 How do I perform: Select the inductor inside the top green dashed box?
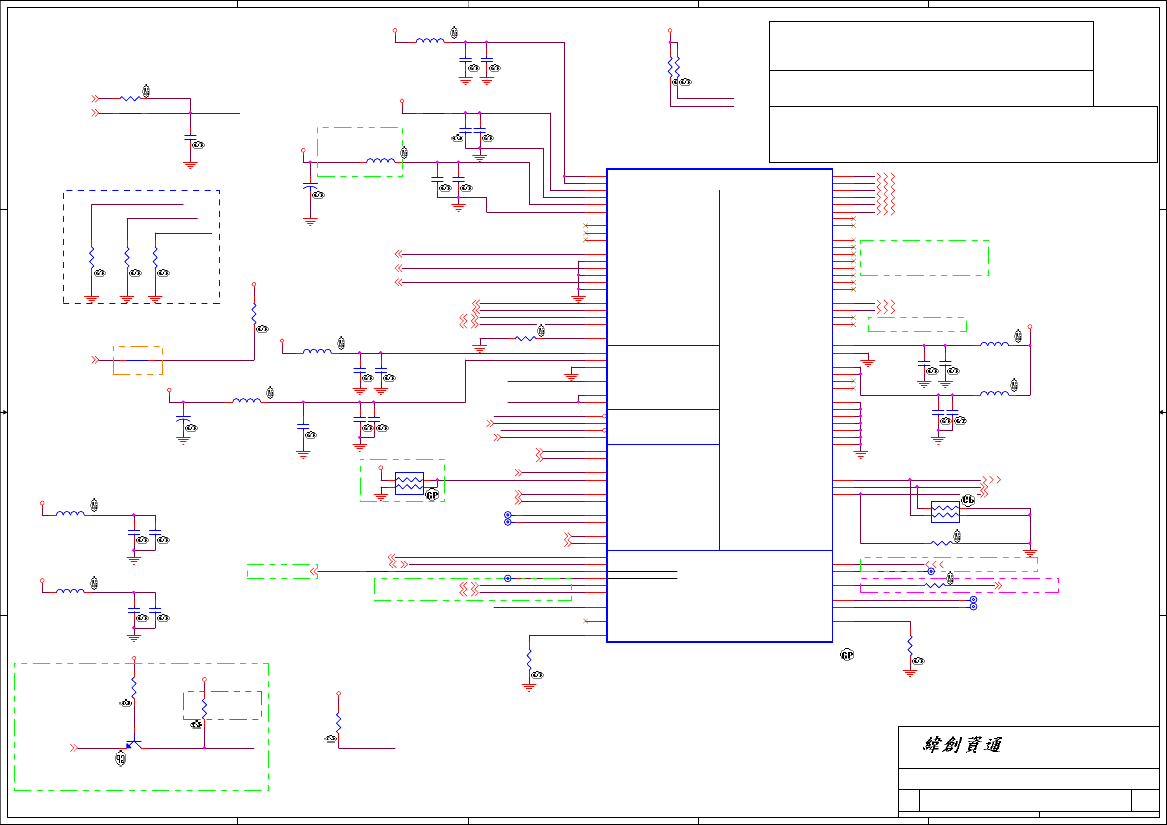[x=380, y=160]
